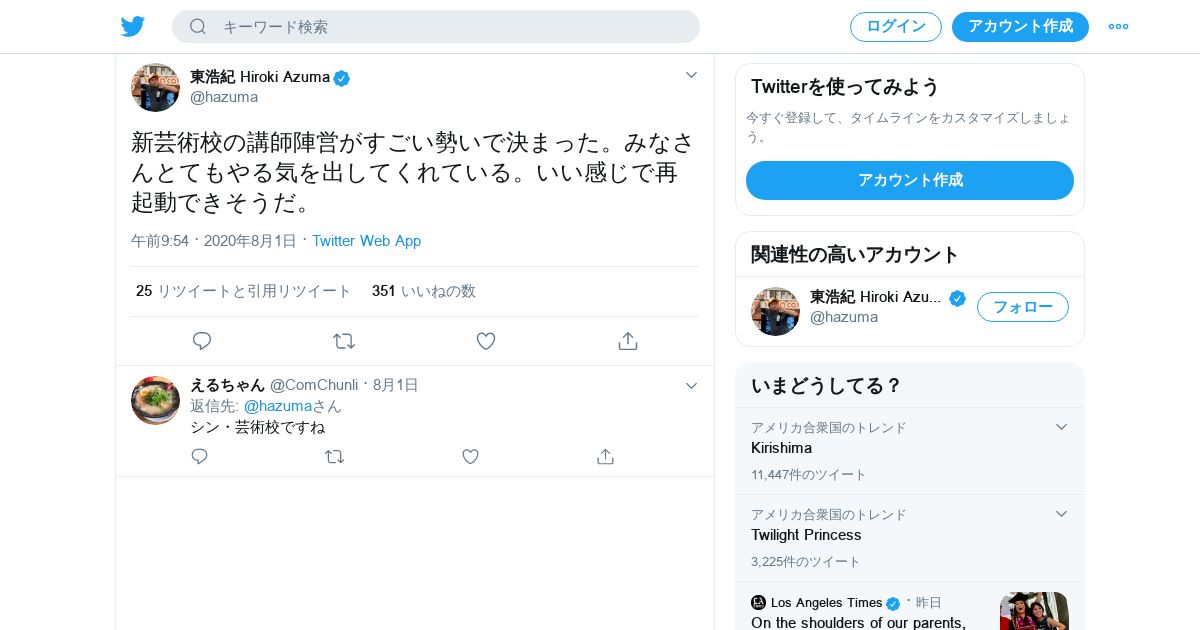The width and height of the screenshot is (1200, 630).
Task: Open the three-dot more menu in header
Action: coord(1118,27)
